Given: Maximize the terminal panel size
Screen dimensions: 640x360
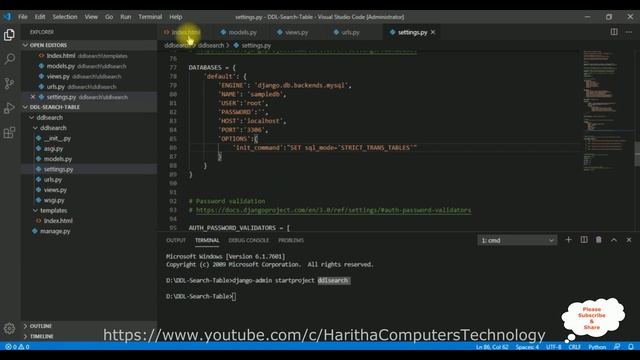Looking at the screenshot, I should pyautogui.click(x=614, y=240).
